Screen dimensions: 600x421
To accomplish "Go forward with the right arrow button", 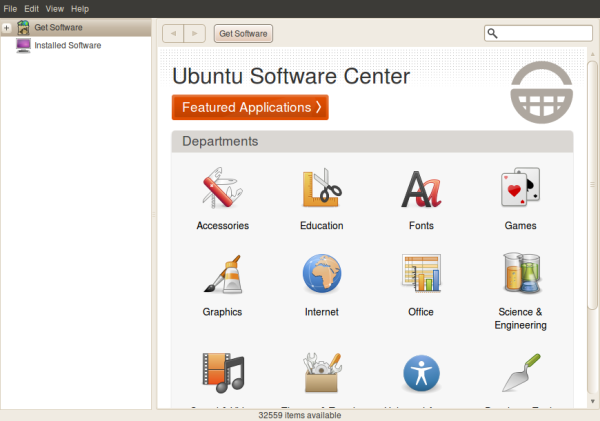I will [x=195, y=34].
